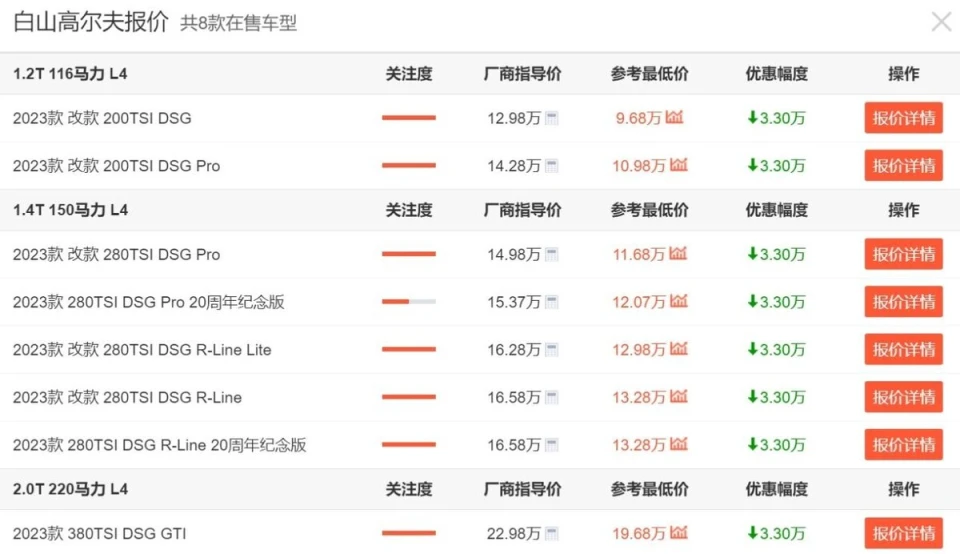Open 报价详情 for 280TSI DSG R-Line Lite
The height and width of the screenshot is (554, 960).
[x=903, y=350]
